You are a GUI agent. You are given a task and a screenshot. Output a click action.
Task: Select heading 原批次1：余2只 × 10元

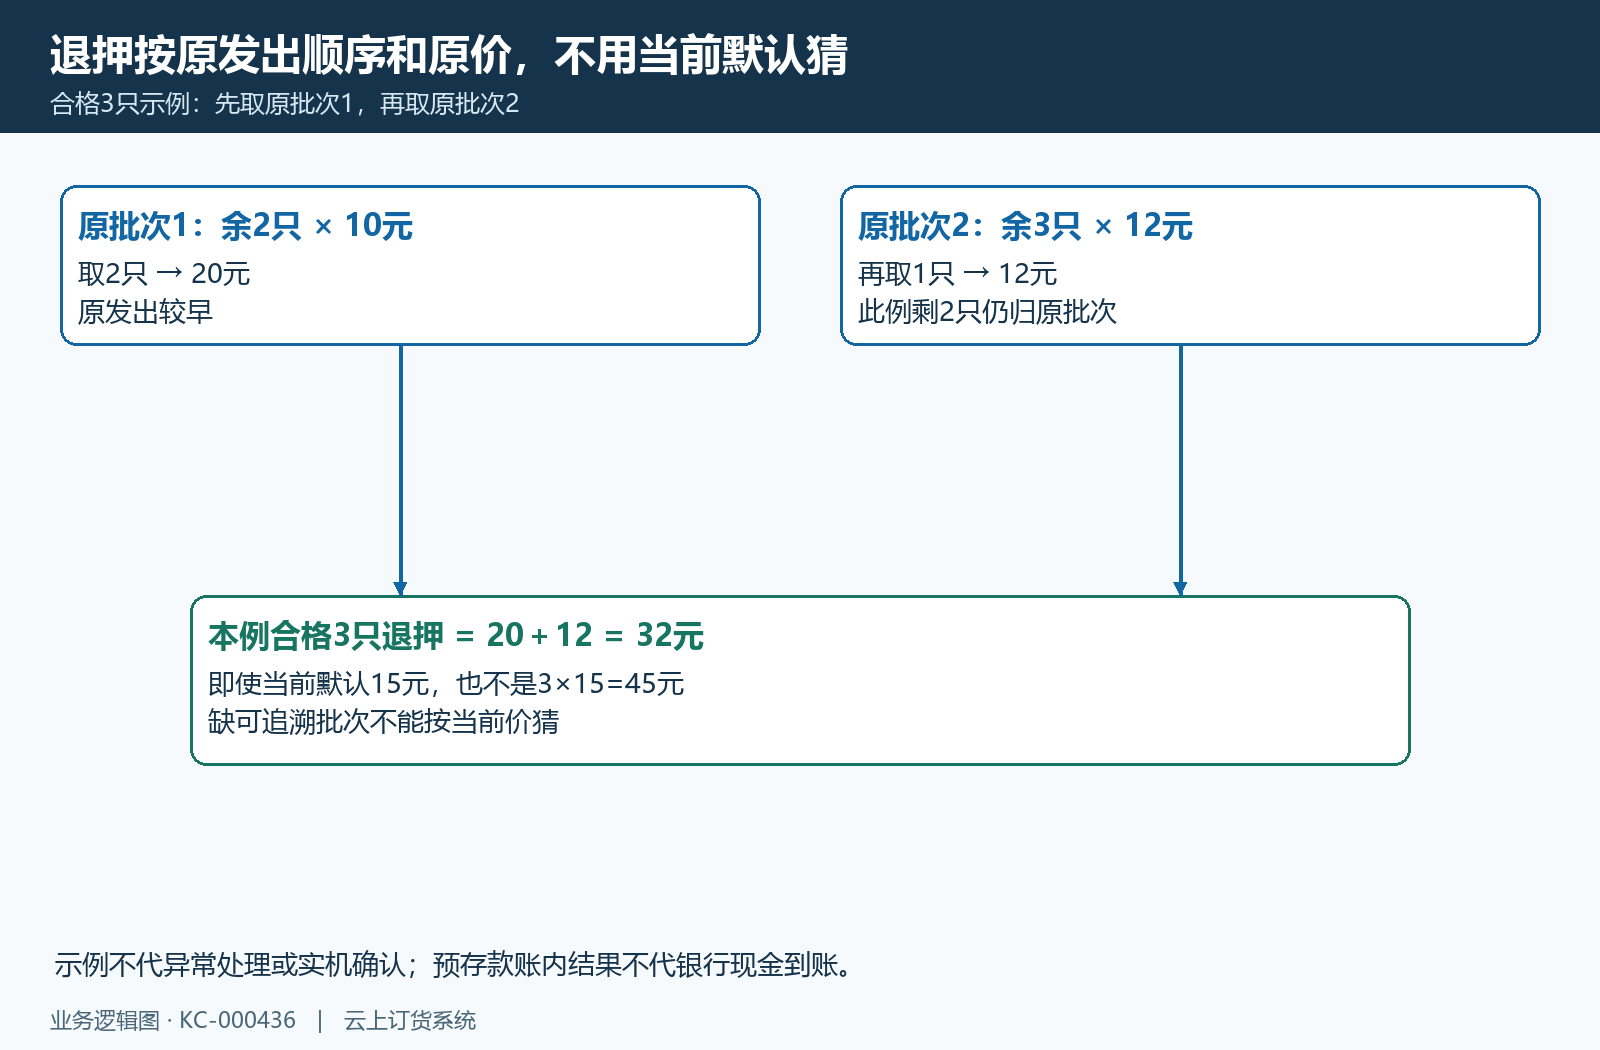pyautogui.click(x=245, y=226)
